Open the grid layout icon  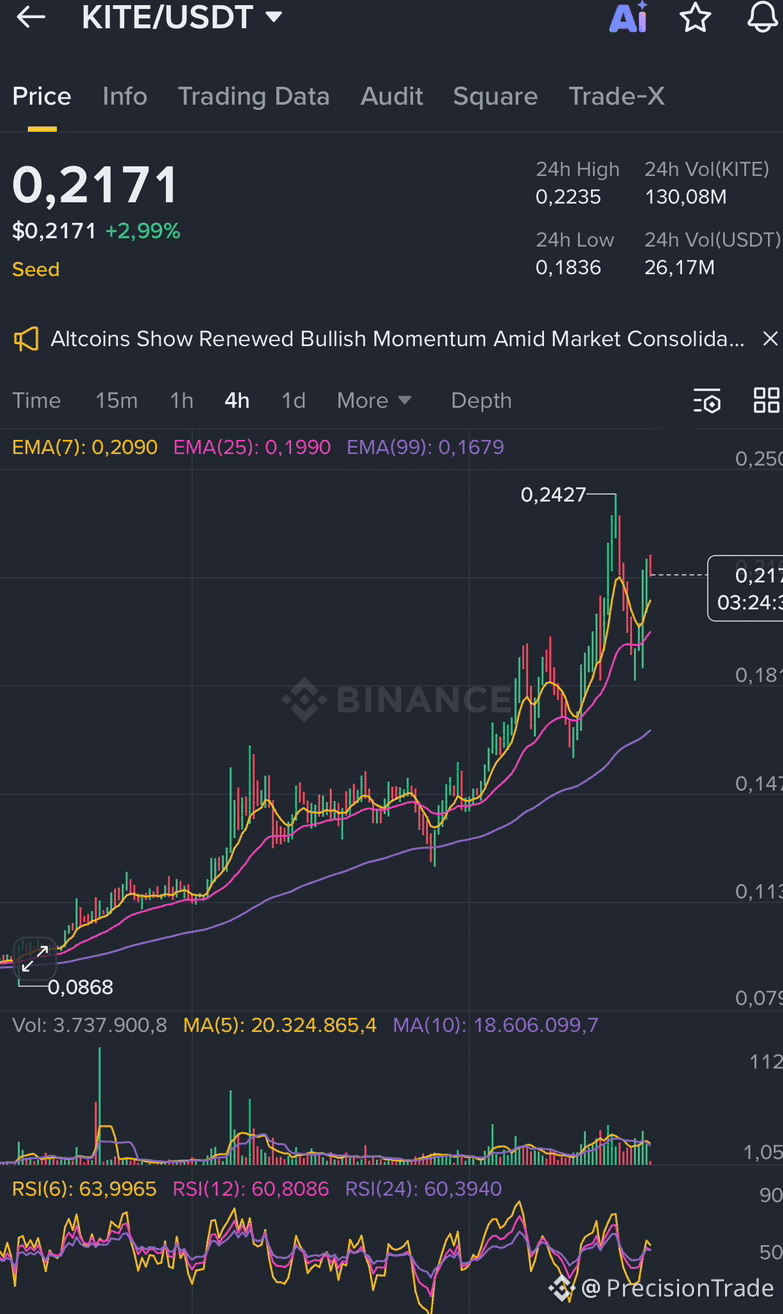(766, 400)
